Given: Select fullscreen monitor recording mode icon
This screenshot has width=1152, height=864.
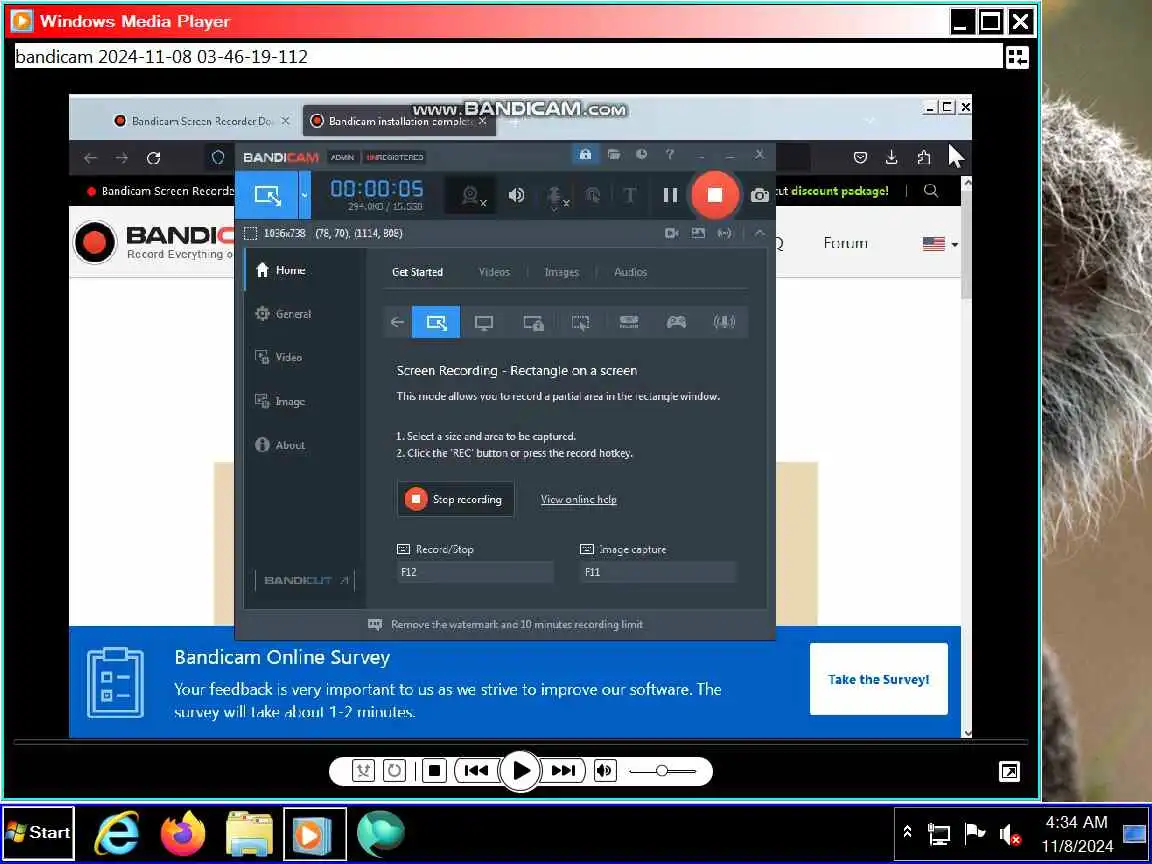Looking at the screenshot, I should 483,323.
